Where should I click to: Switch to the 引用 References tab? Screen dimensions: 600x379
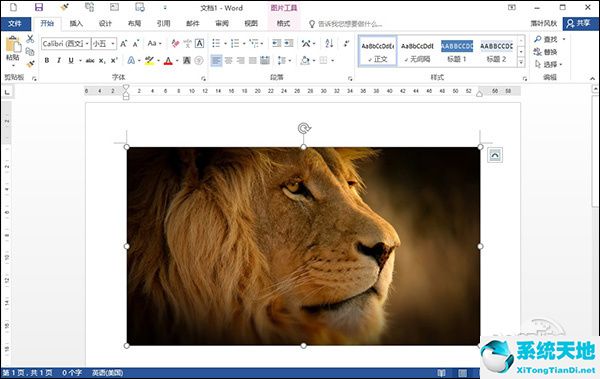click(x=163, y=24)
